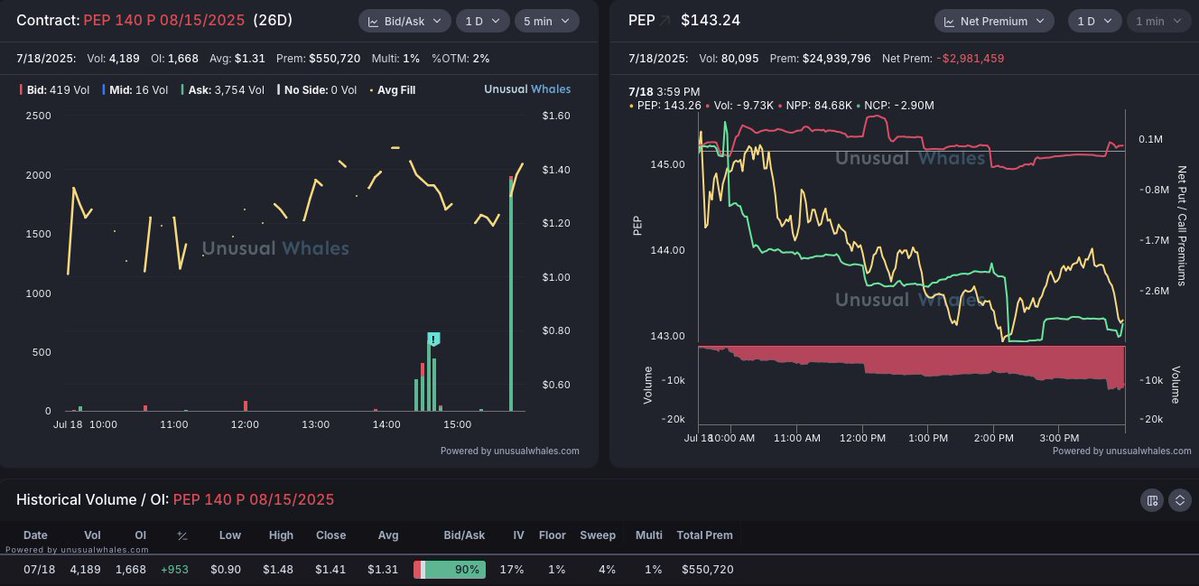Sort table by the IV column header
1199x586 pixels.
518,536
